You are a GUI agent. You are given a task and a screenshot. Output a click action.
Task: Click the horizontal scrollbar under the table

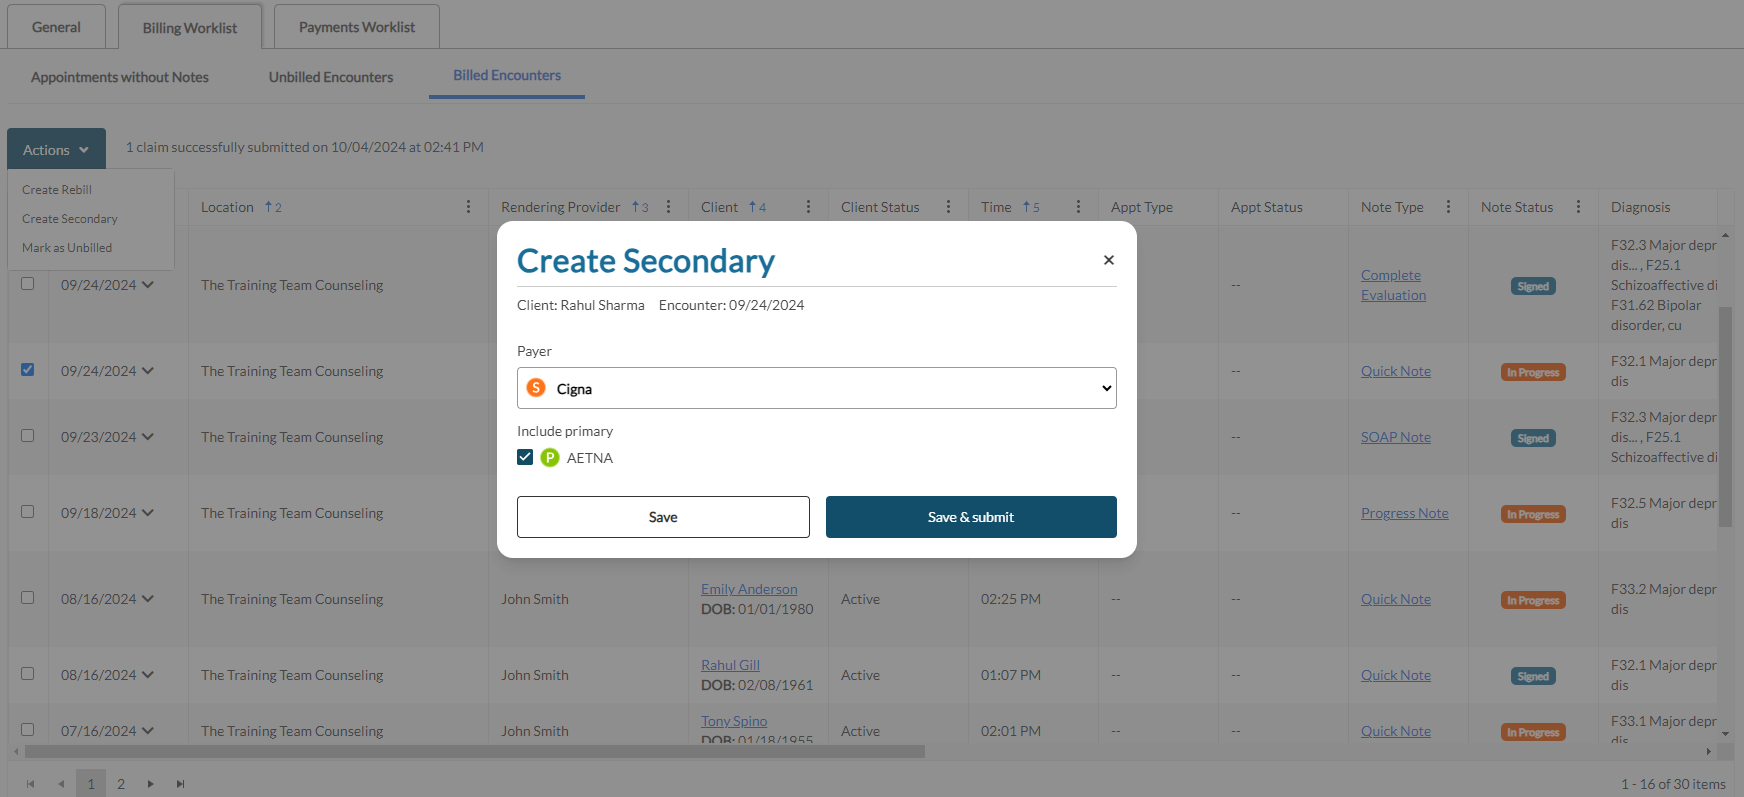click(474, 751)
